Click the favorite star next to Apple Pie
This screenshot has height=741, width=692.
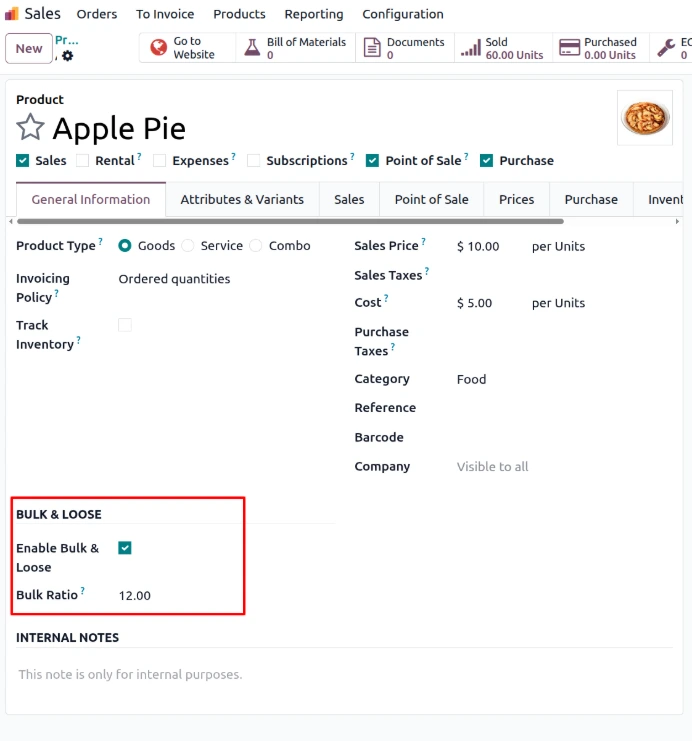tap(30, 128)
